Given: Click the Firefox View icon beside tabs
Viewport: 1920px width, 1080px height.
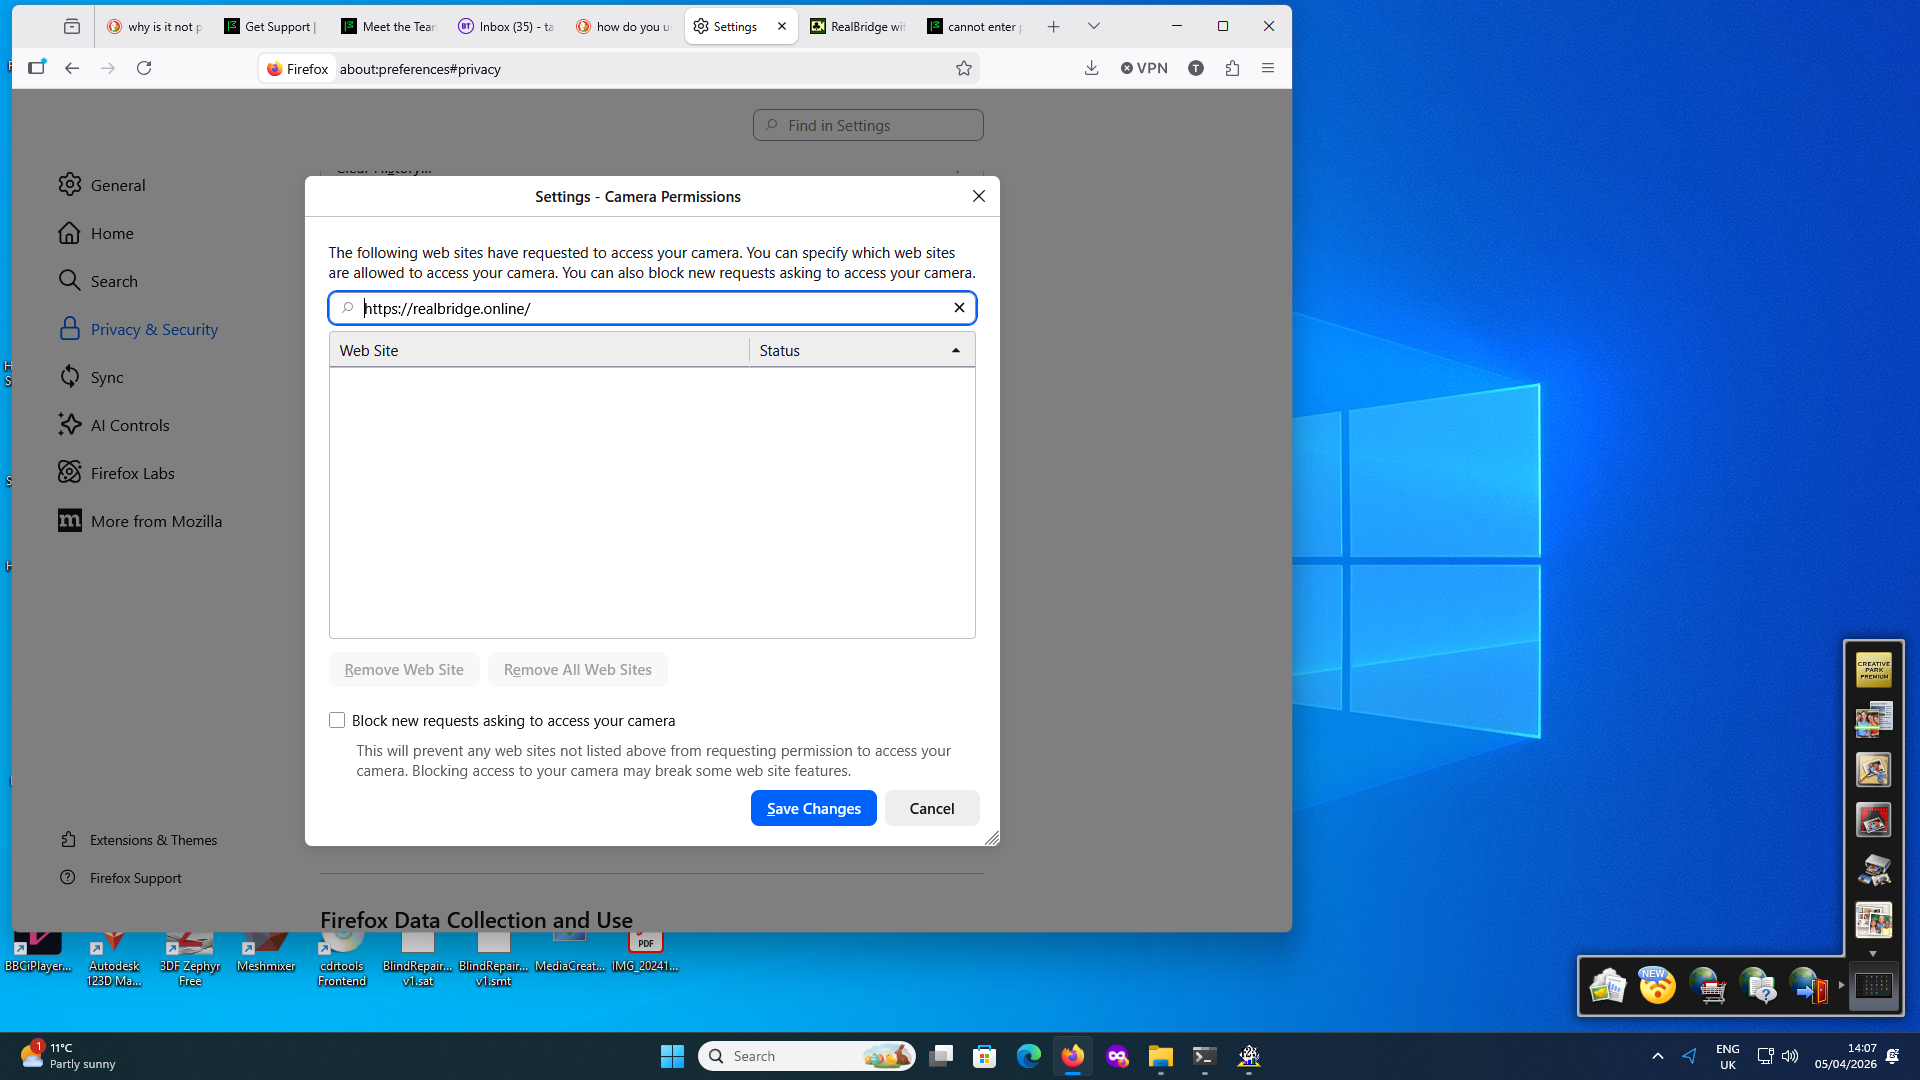Looking at the screenshot, I should click(71, 27).
